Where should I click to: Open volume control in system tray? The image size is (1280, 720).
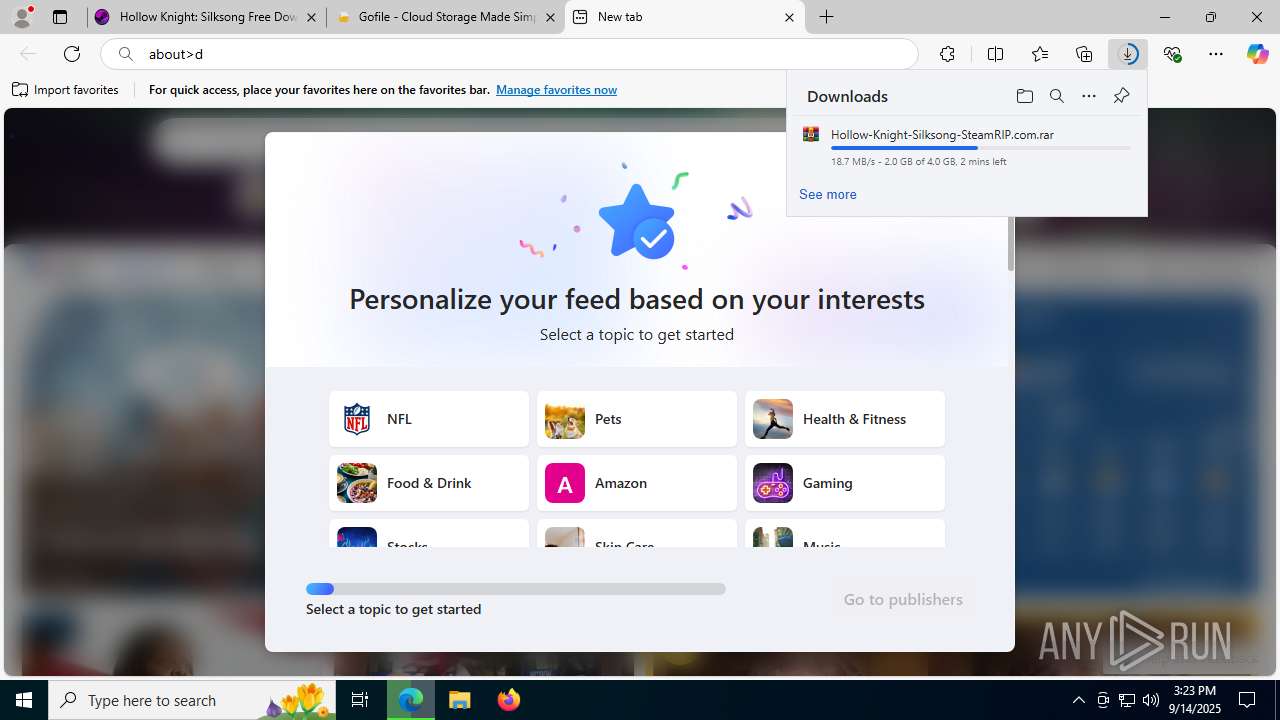[x=1150, y=700]
